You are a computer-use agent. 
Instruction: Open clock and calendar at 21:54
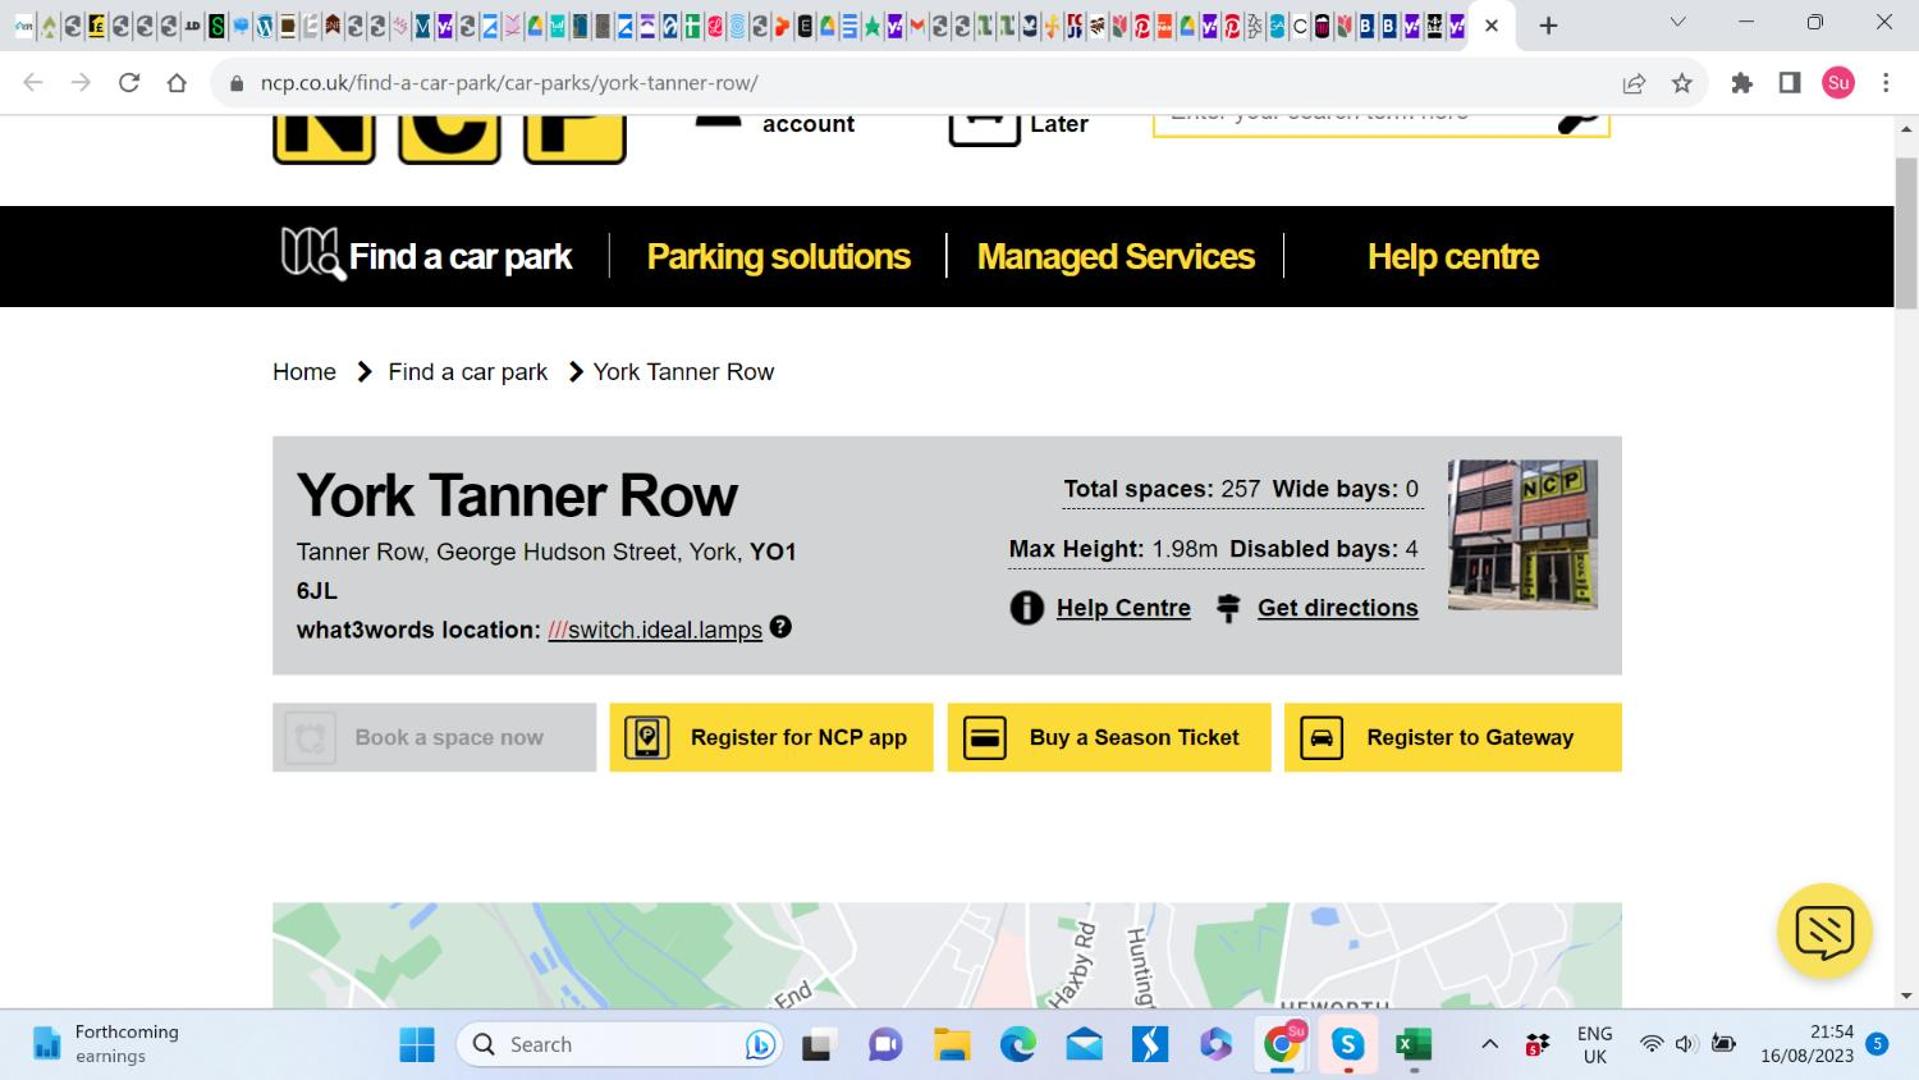1807,1044
